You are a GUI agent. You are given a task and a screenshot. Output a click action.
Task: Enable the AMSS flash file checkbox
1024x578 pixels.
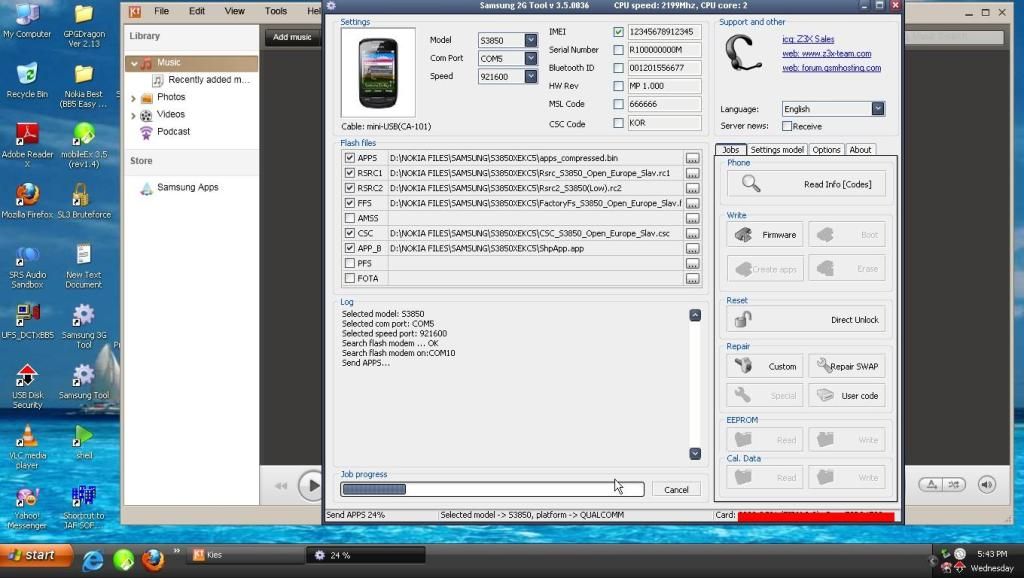pyautogui.click(x=349, y=218)
